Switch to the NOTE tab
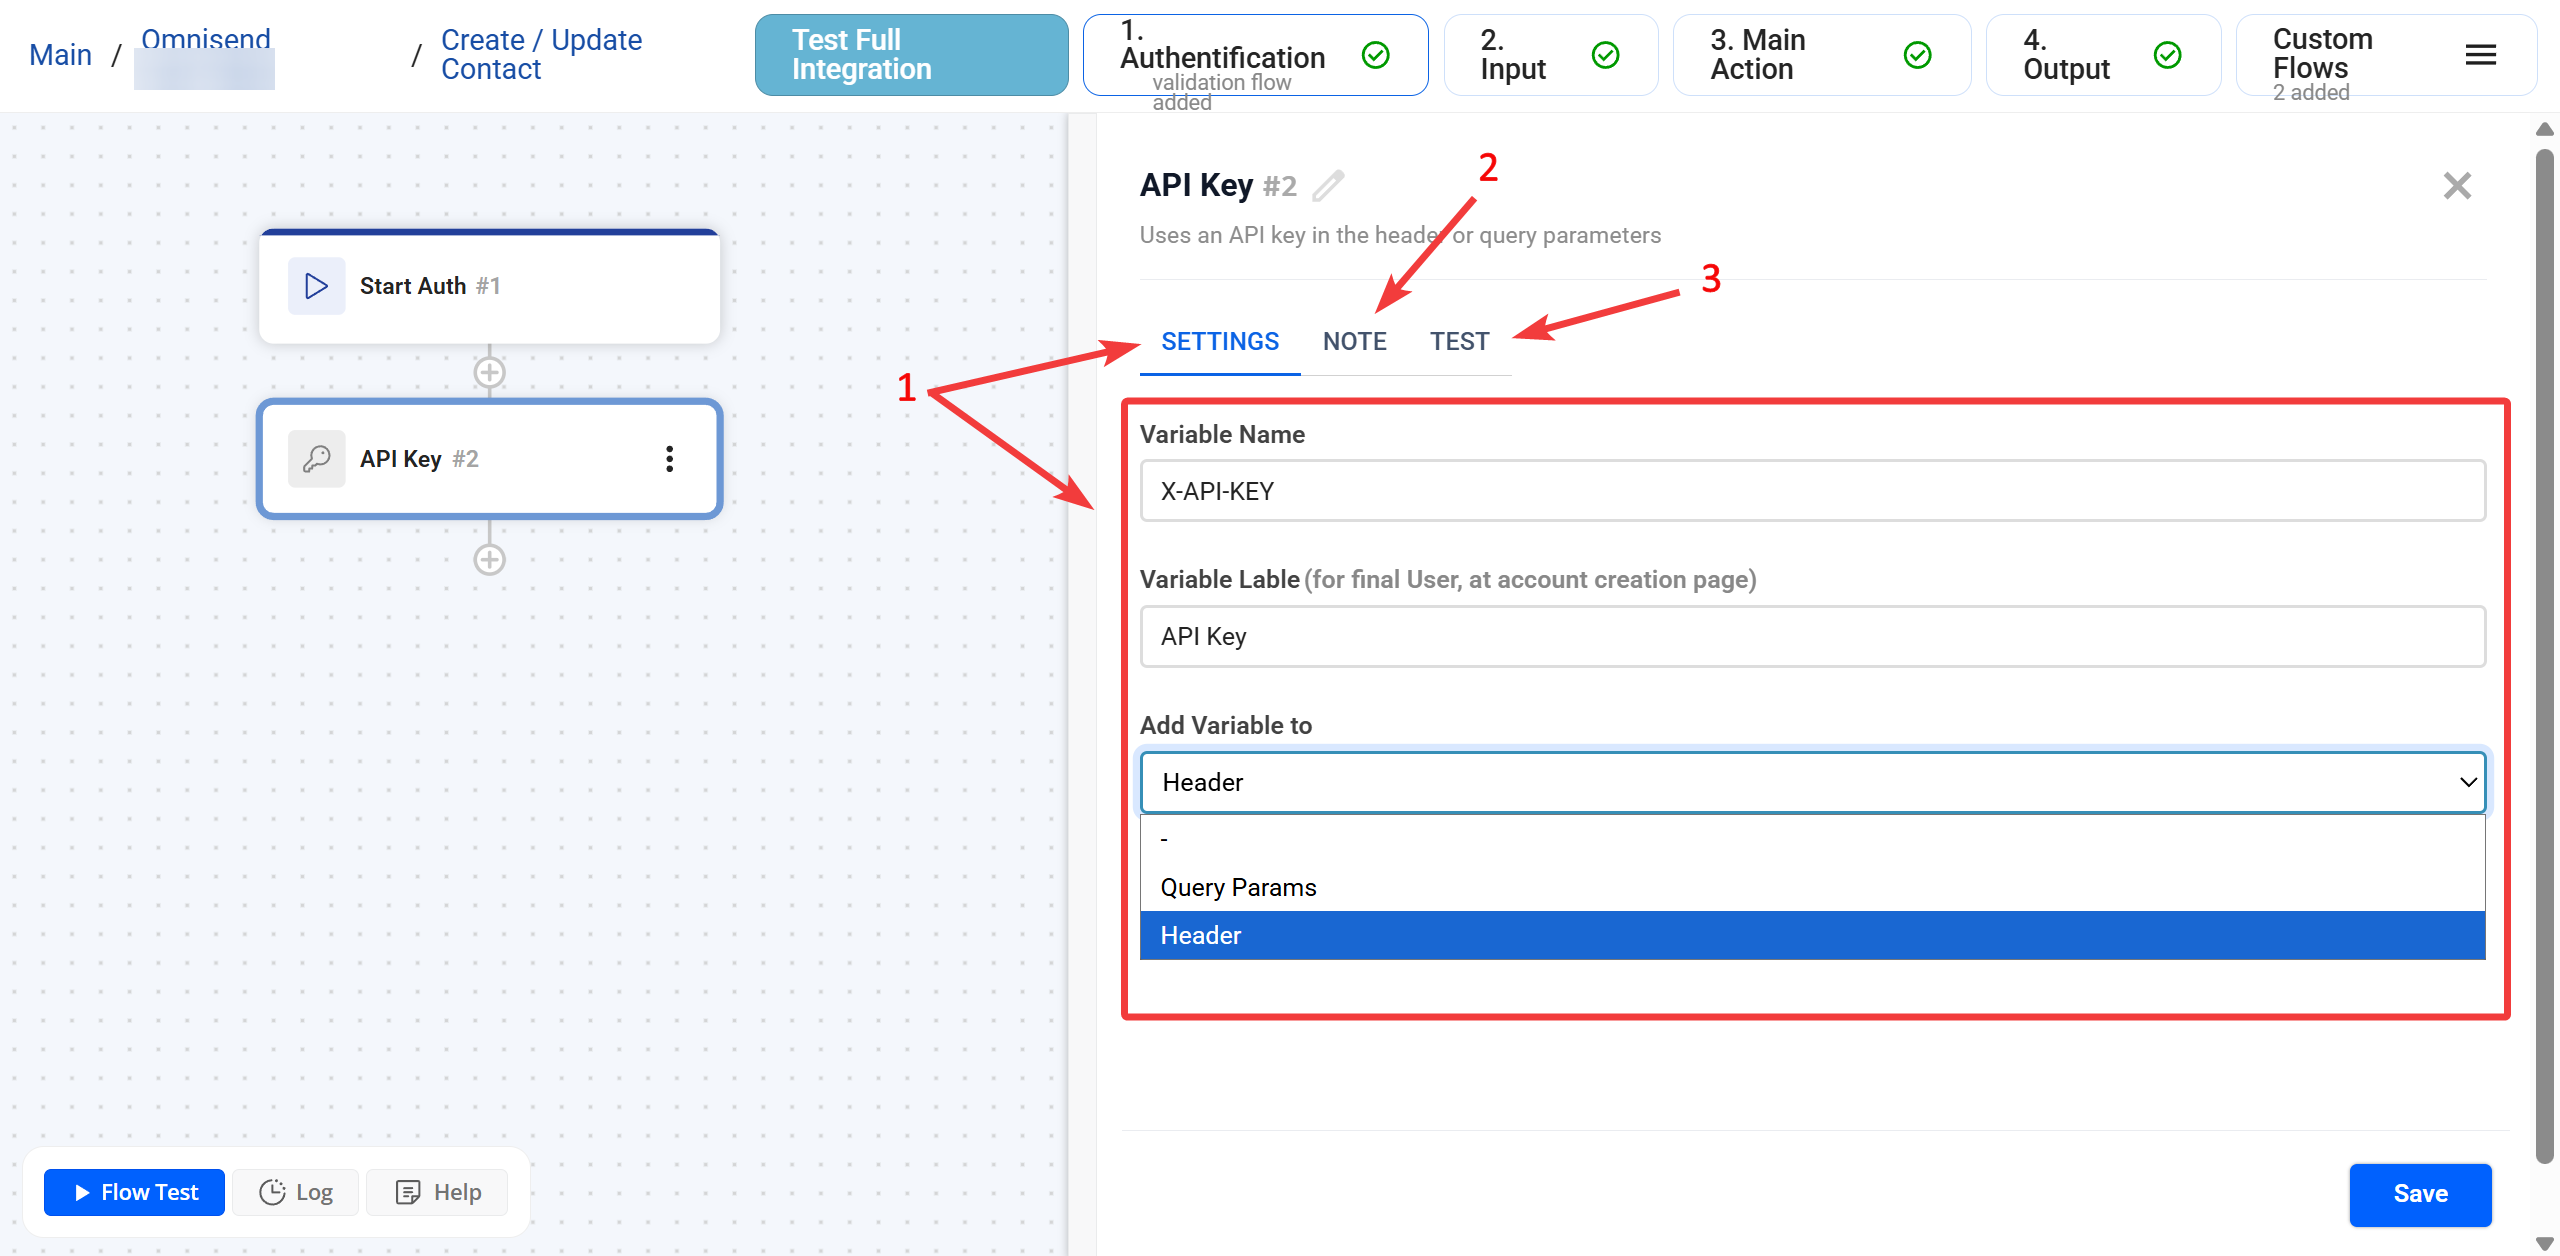 pos(1355,341)
